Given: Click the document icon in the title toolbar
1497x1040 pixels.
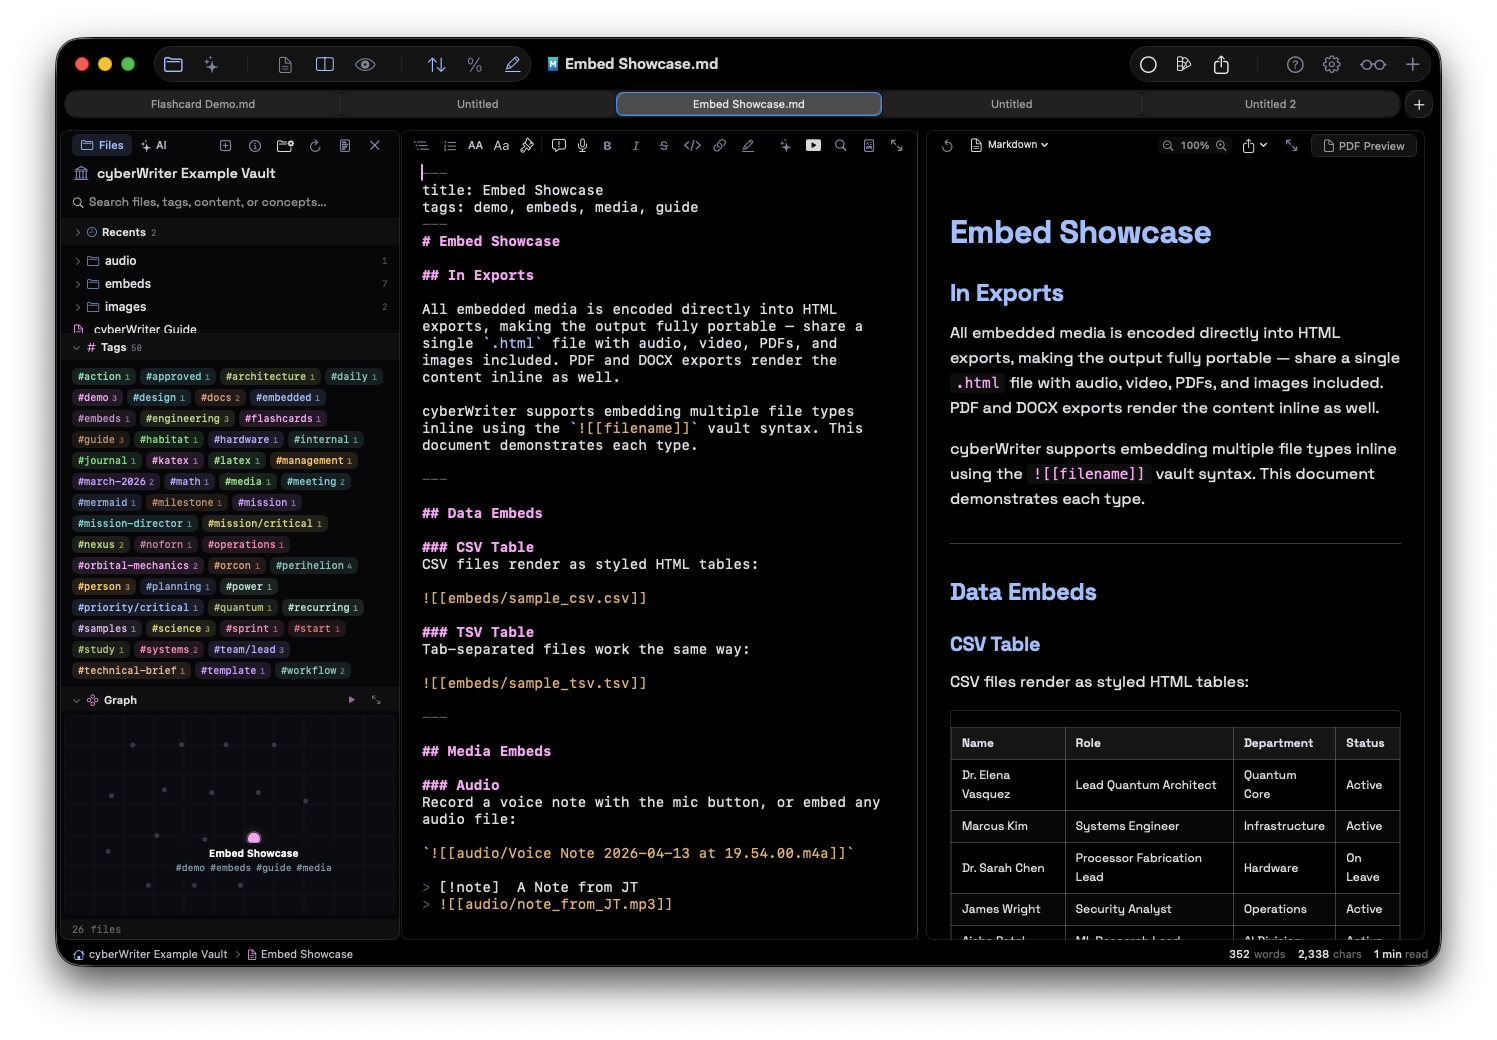Looking at the screenshot, I should (x=285, y=64).
